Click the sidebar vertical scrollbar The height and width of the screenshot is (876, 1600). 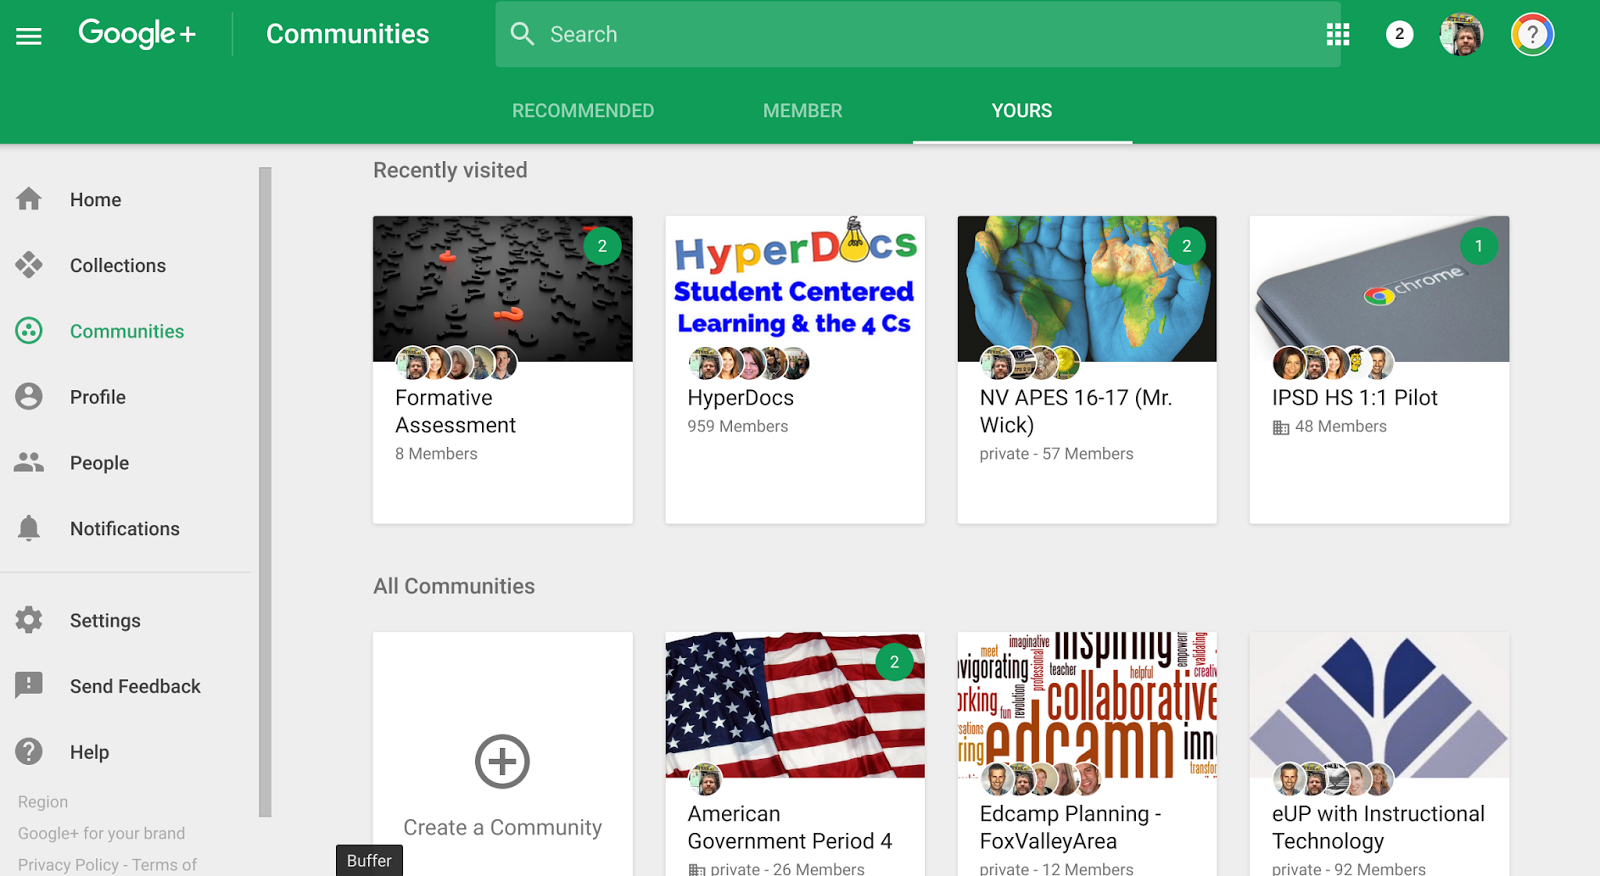coord(265,492)
